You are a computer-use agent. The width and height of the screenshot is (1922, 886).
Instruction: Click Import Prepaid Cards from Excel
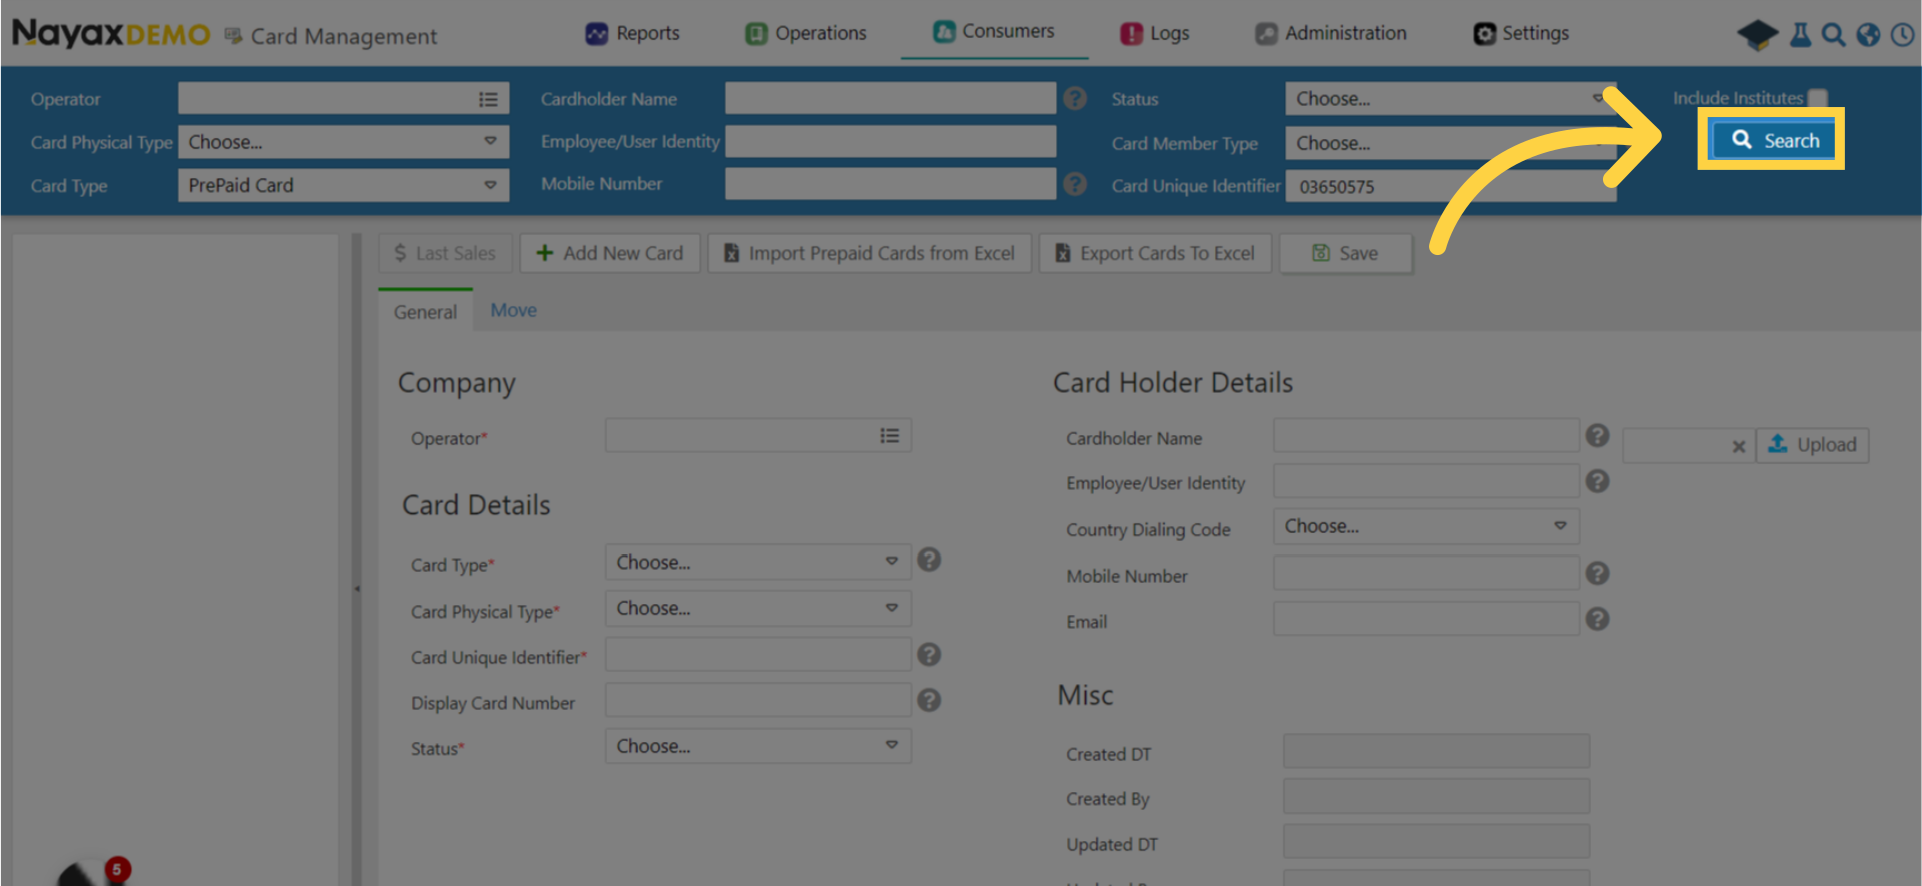(869, 253)
